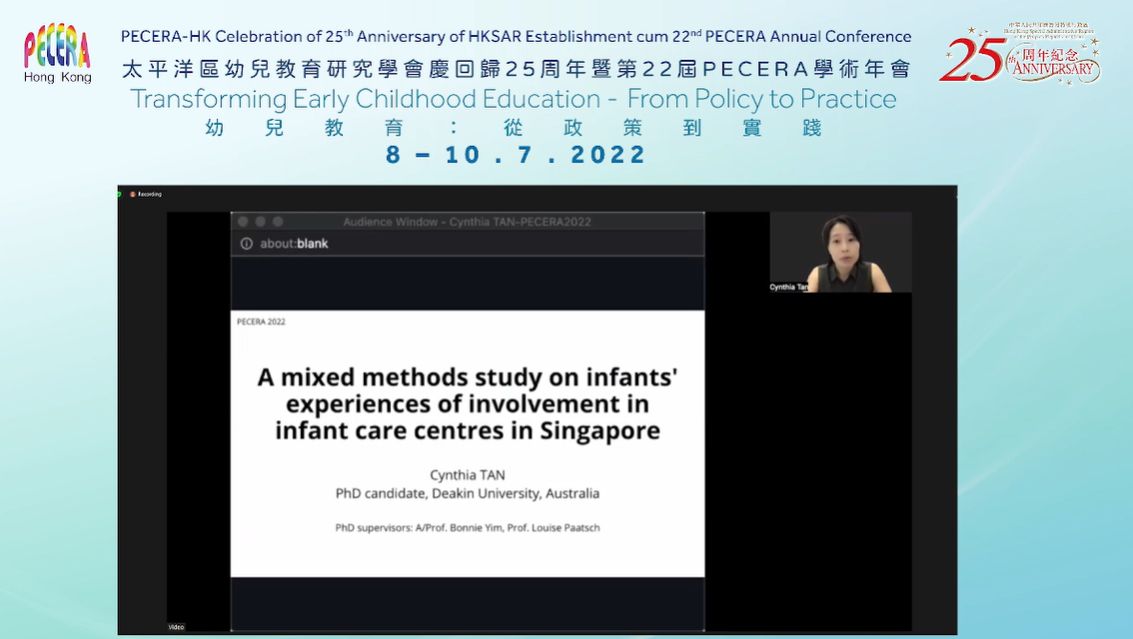Screen dimensions: 1133x639
Task: Toggle the Recording state in the session bar
Action: pyautogui.click(x=146, y=194)
